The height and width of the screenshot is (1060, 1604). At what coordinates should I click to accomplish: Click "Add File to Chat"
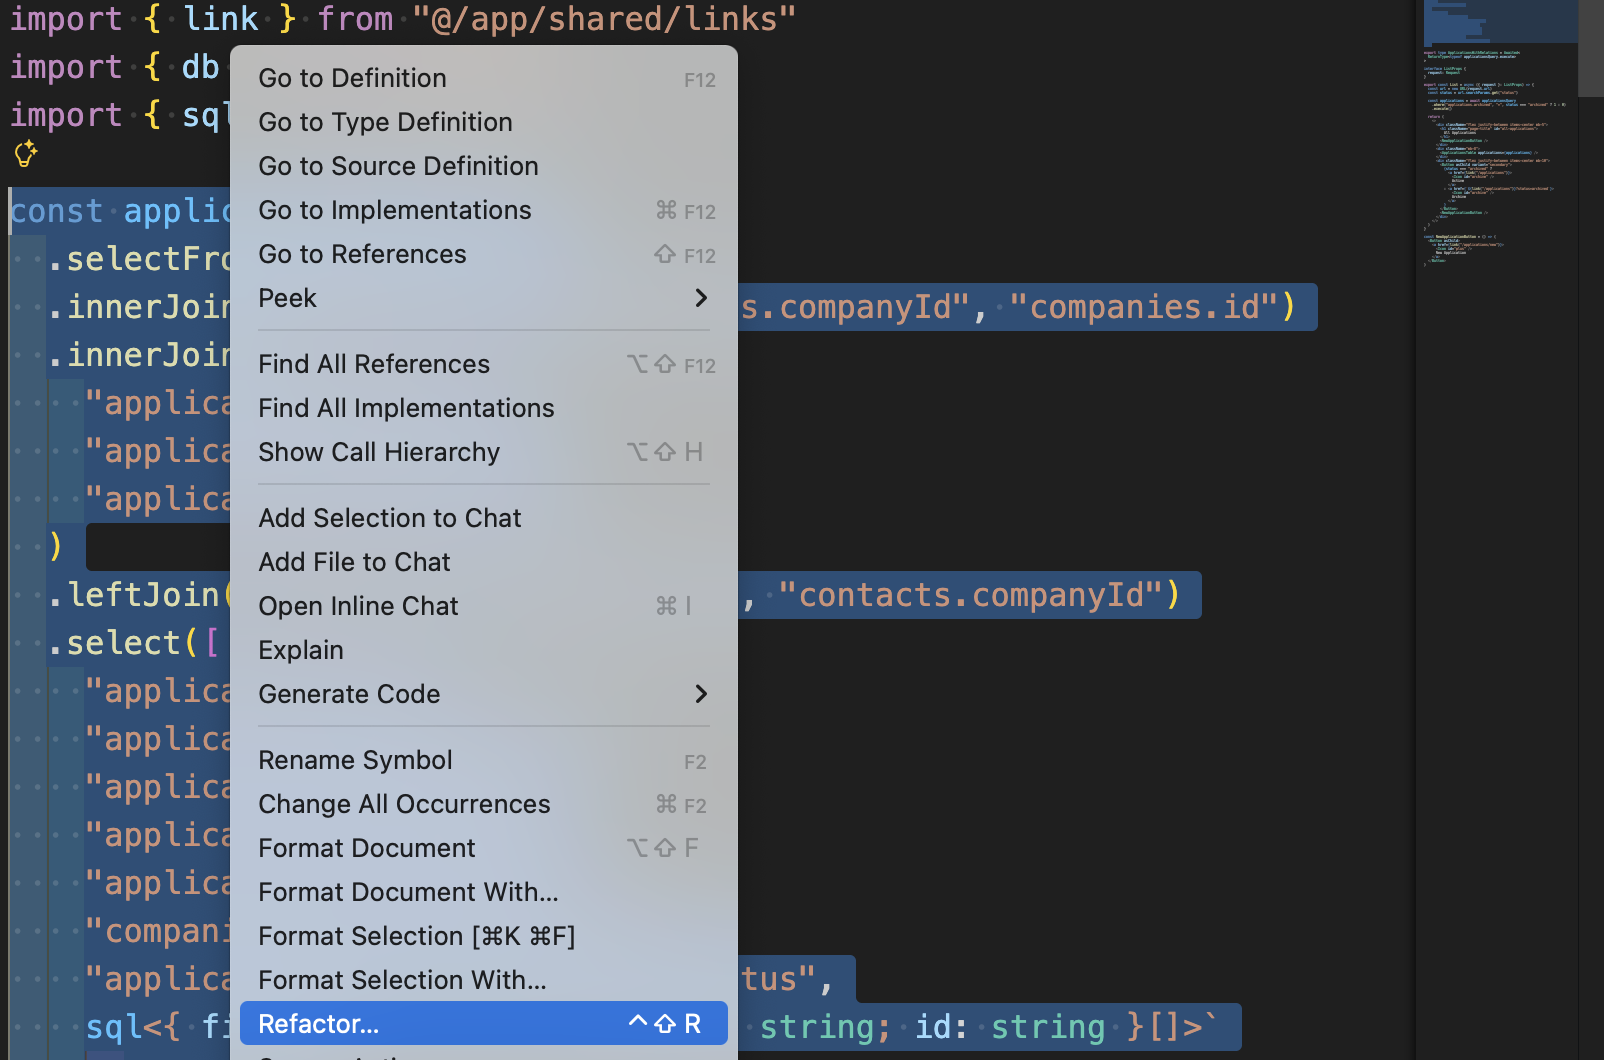coord(354,562)
